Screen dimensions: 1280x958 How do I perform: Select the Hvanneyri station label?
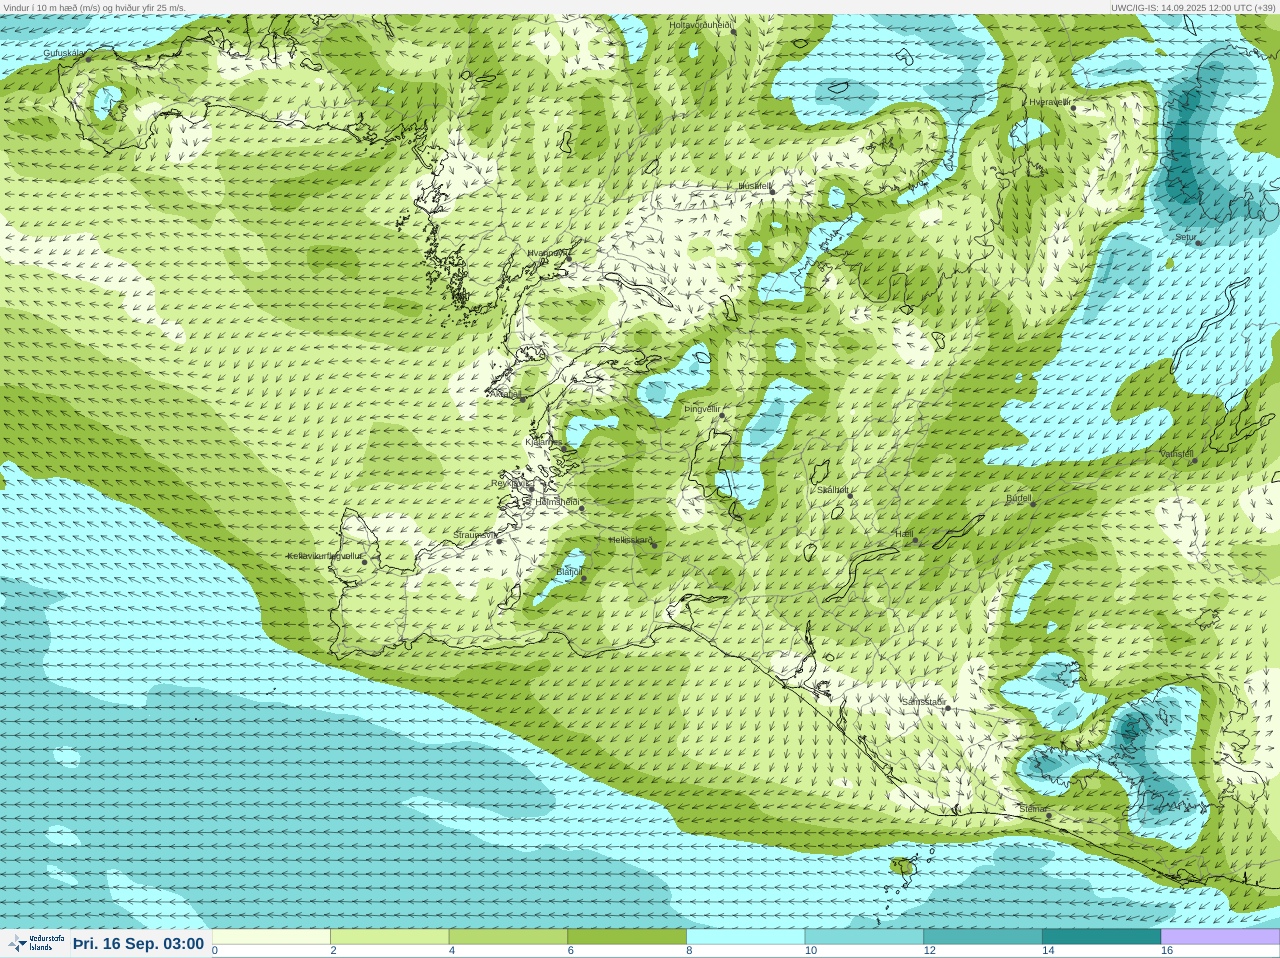click(x=548, y=253)
